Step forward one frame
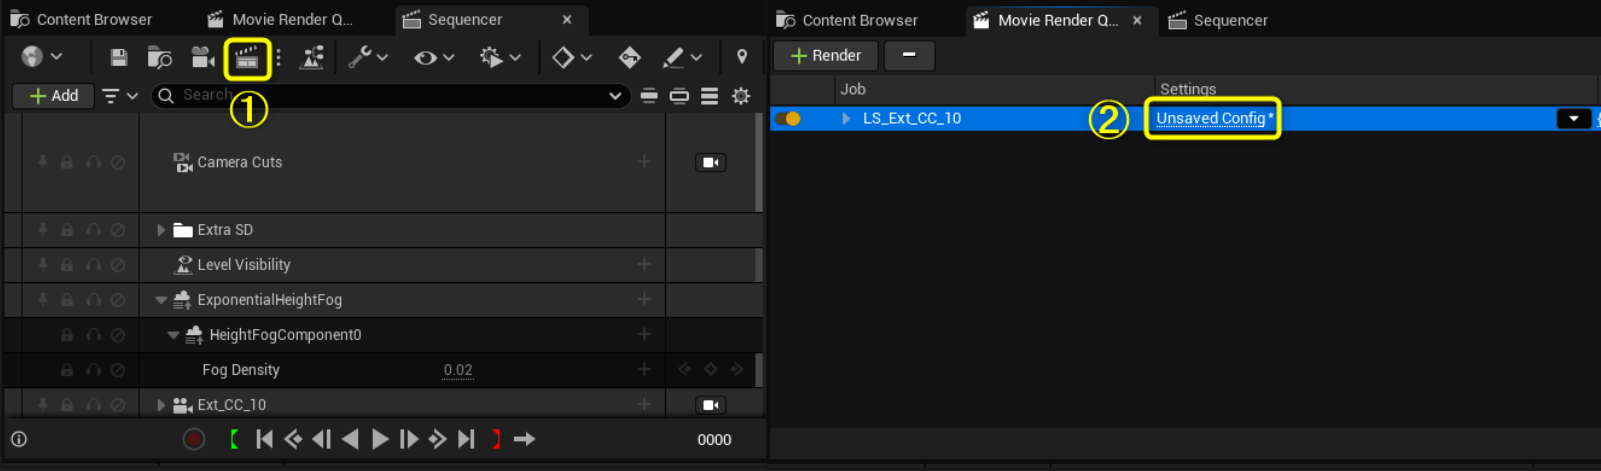Screen dimensions: 1601x471 409,439
